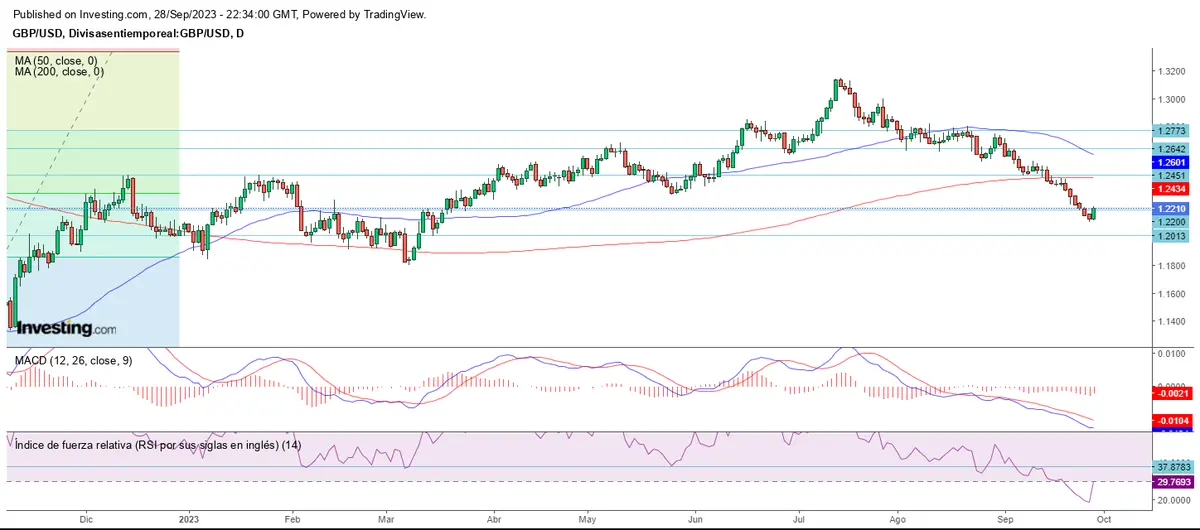Open the MACD (12, 26, close, 9) legend
This screenshot has height=530, width=1200.
(x=73, y=359)
